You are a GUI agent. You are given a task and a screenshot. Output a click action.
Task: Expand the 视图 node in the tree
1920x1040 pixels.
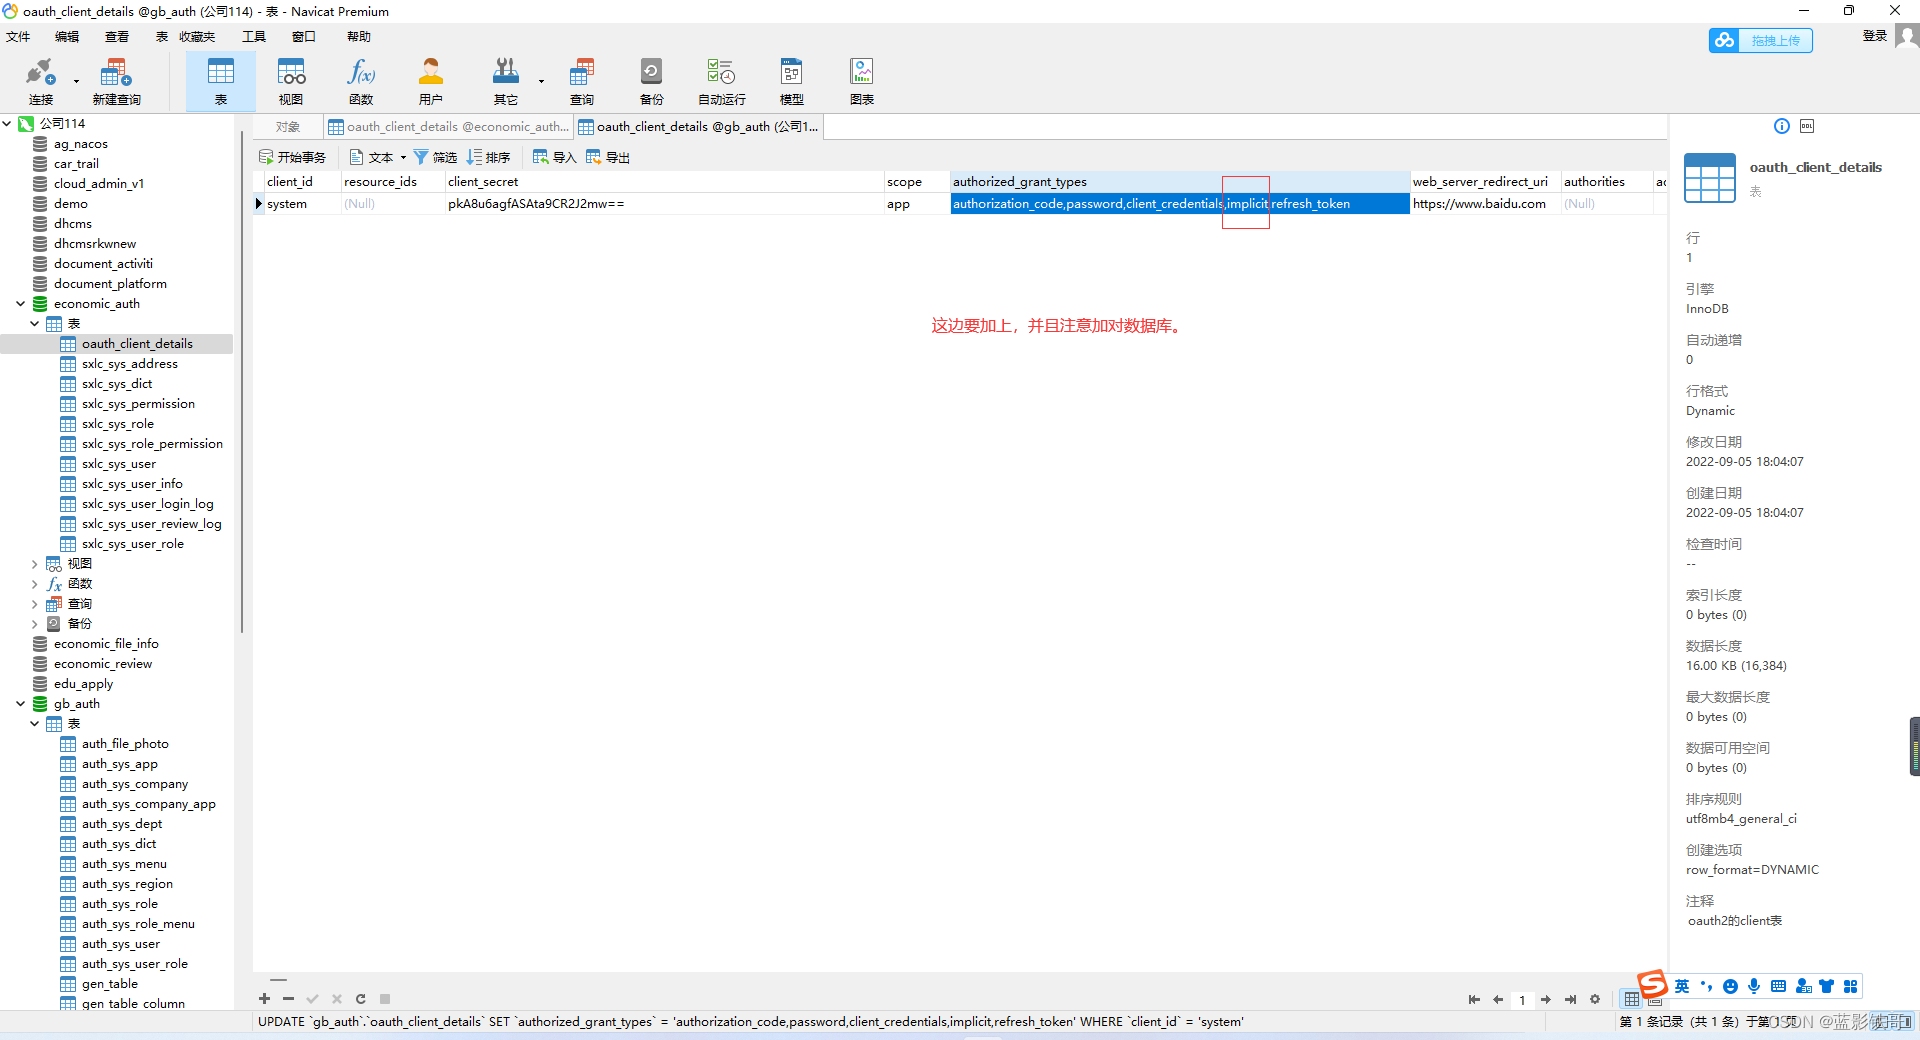click(x=34, y=564)
